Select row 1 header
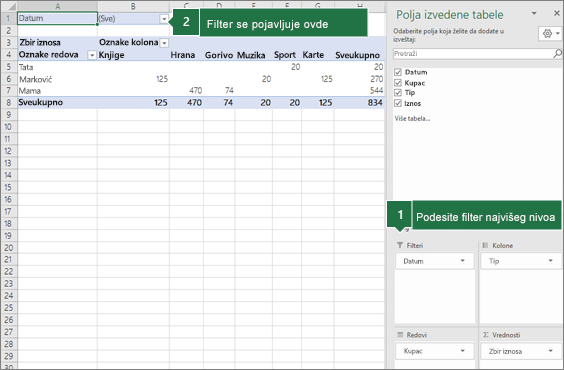Image resolution: width=564 pixels, height=370 pixels. (x=9, y=18)
